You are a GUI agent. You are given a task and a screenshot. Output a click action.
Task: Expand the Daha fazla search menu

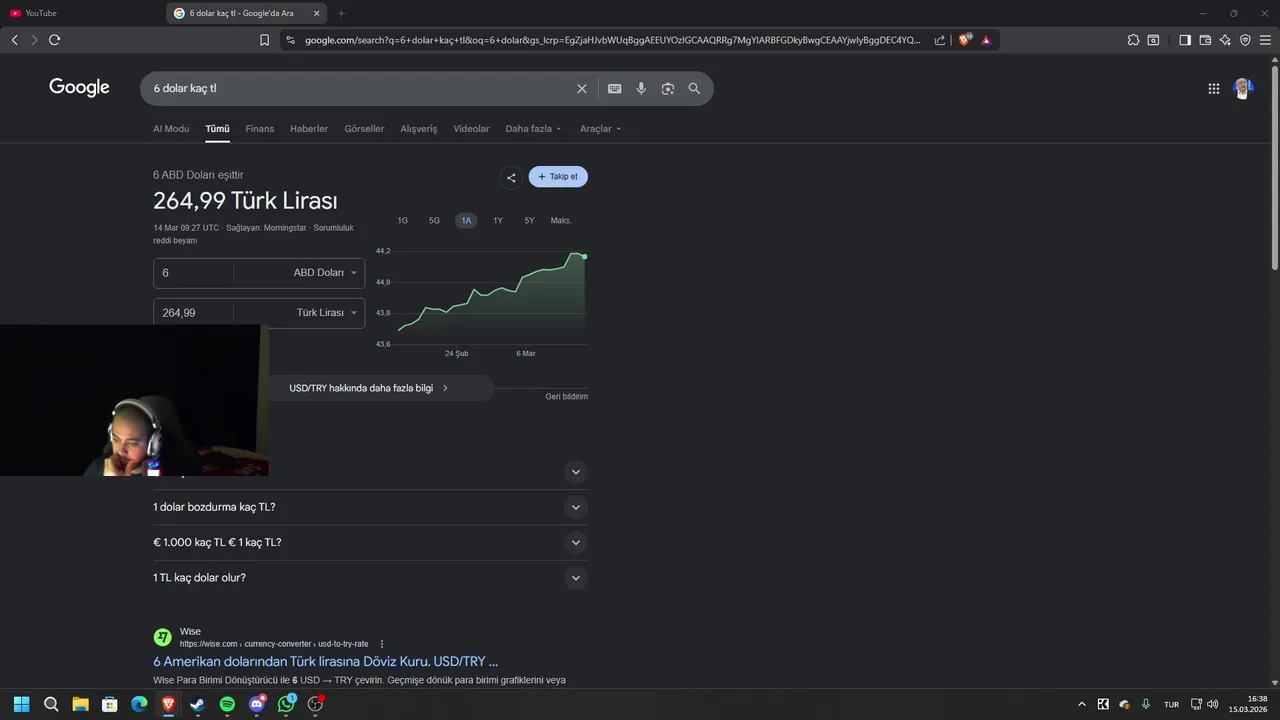coord(533,129)
